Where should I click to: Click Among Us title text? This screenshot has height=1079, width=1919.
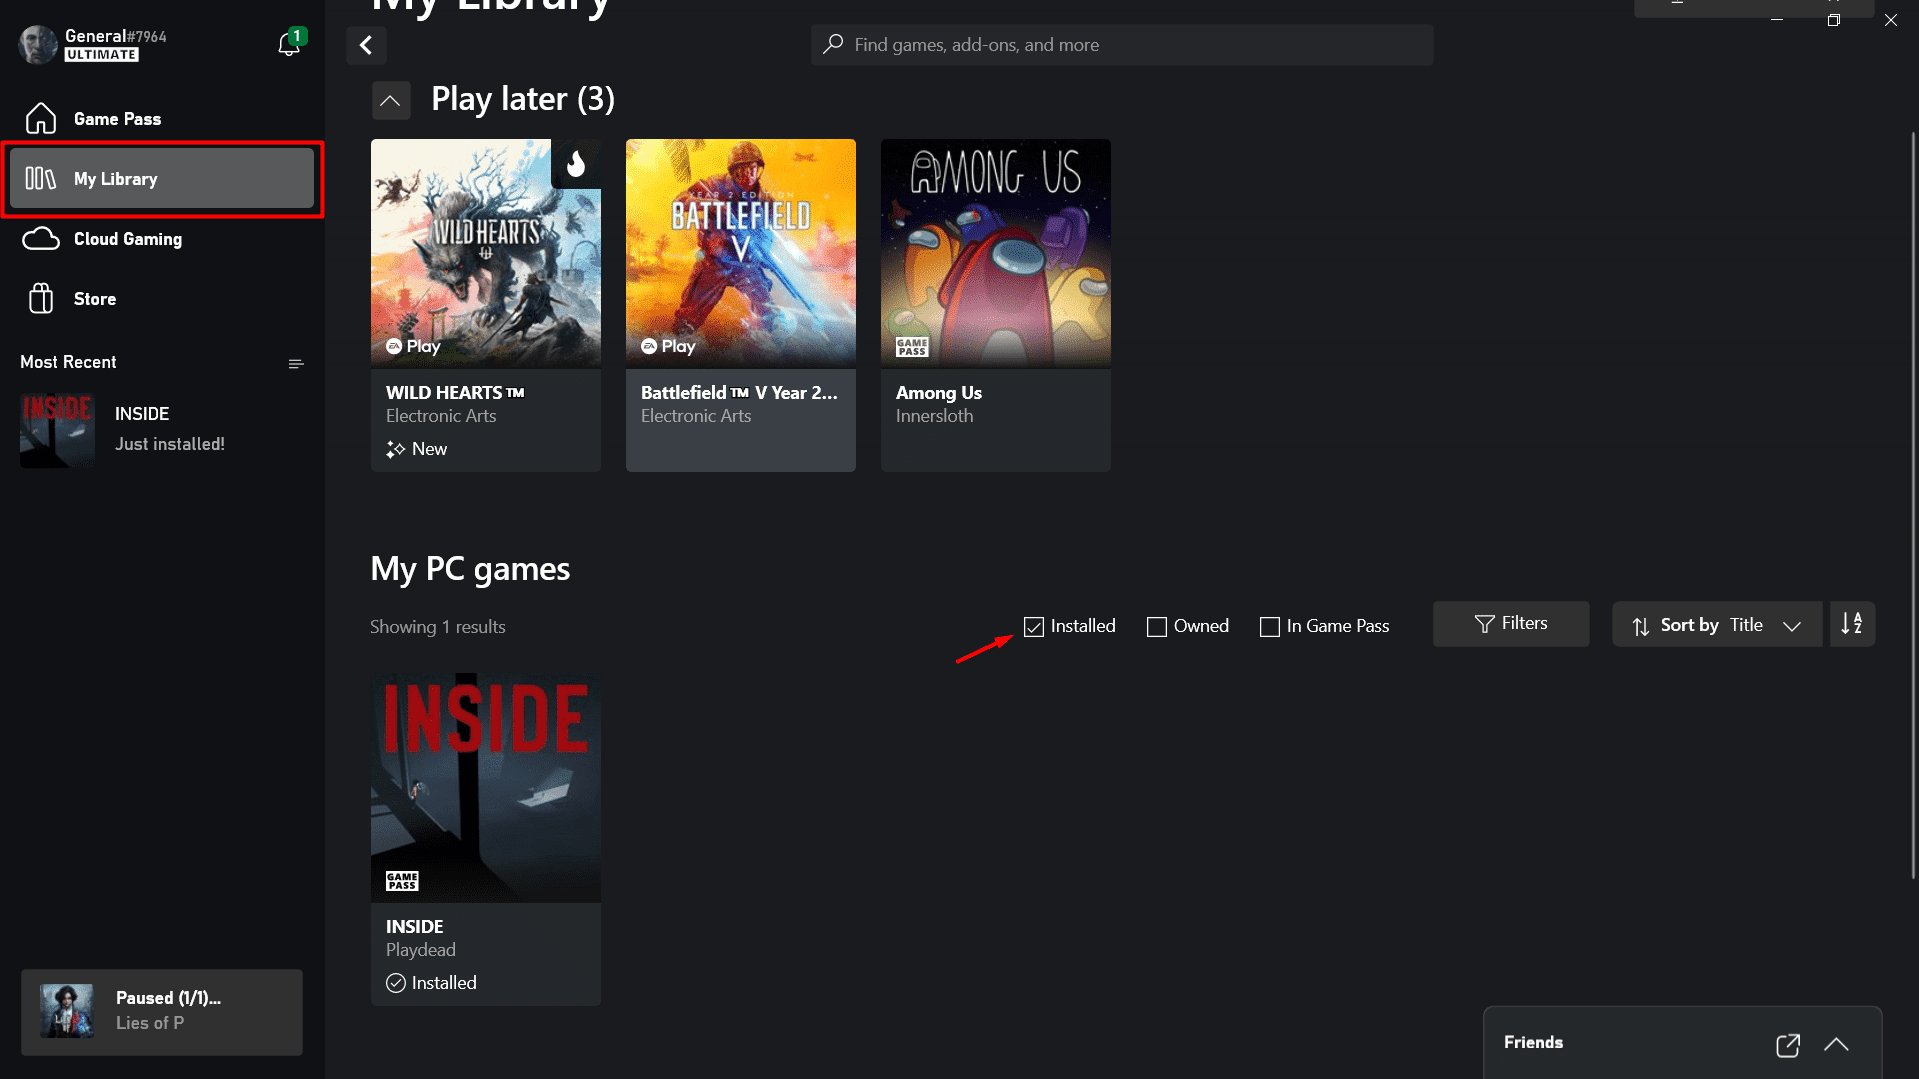point(939,393)
